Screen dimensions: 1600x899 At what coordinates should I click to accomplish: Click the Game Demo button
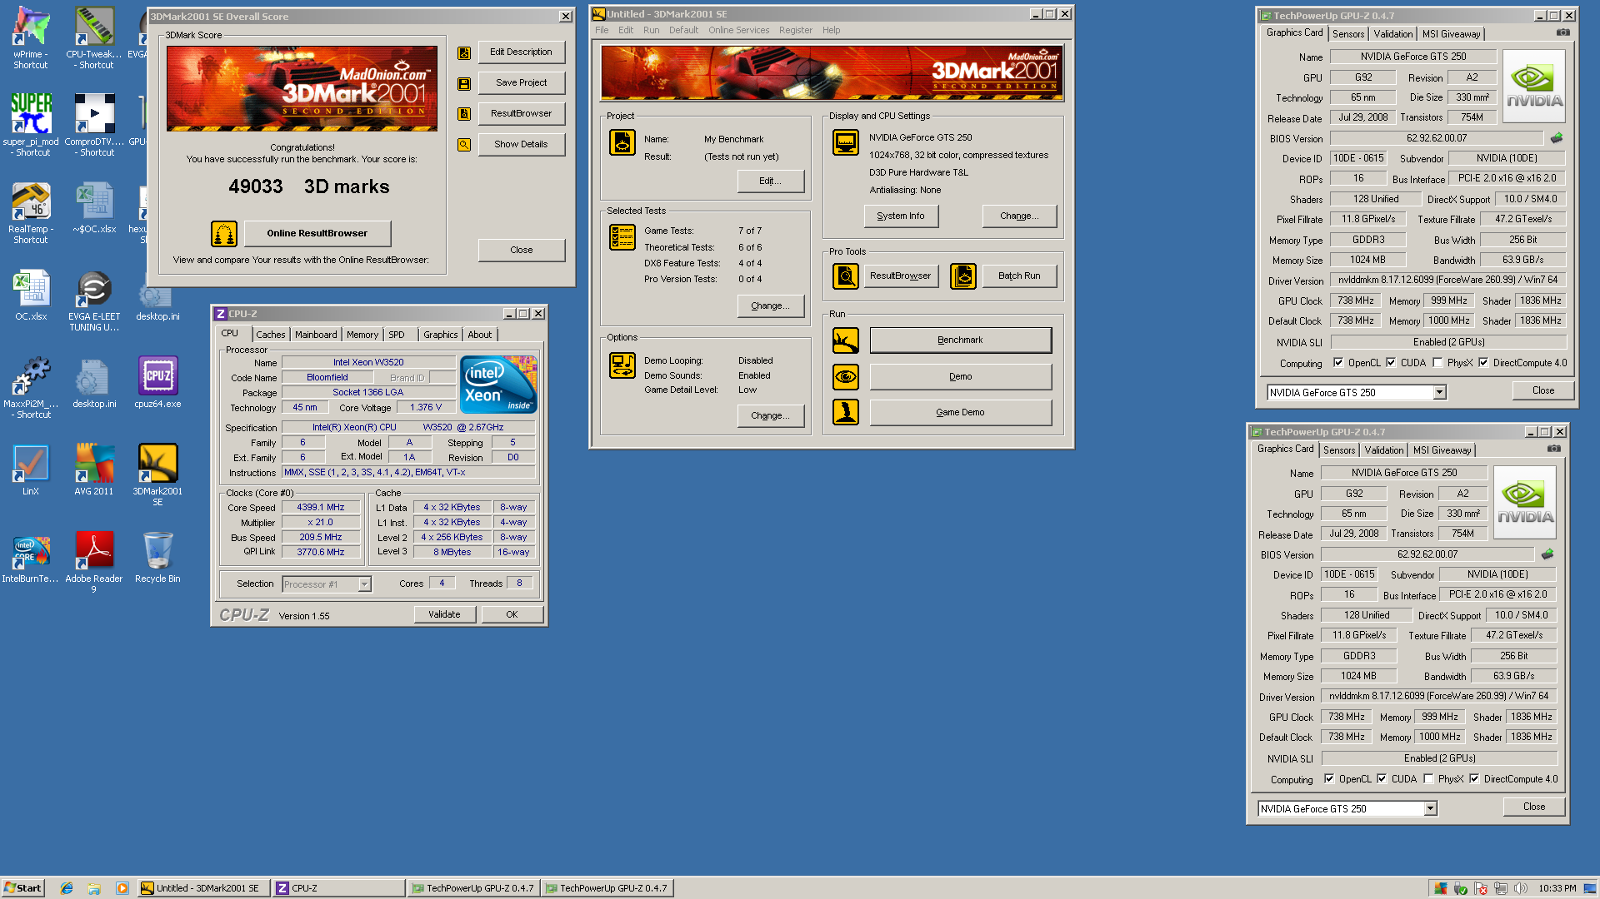960,412
